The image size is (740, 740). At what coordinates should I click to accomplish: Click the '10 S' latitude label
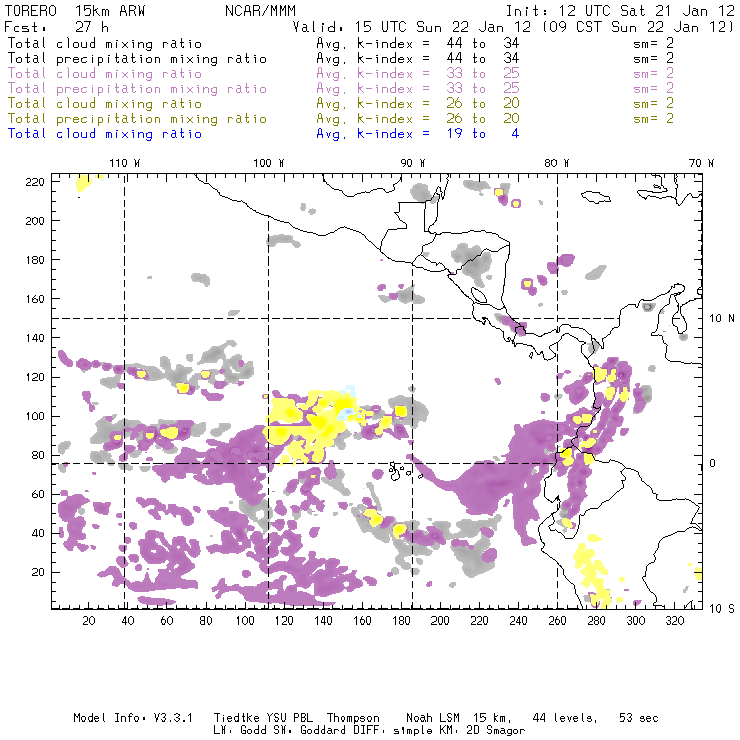point(722,609)
